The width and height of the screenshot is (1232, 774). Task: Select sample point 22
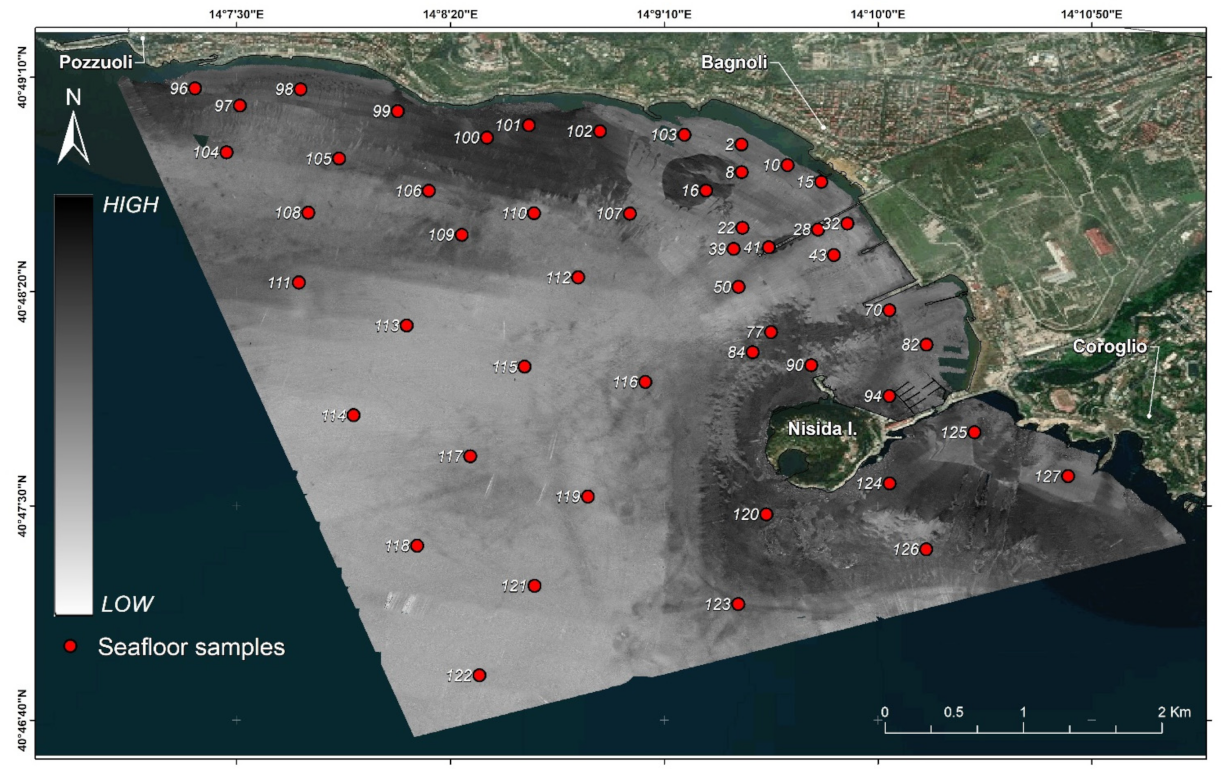742,228
